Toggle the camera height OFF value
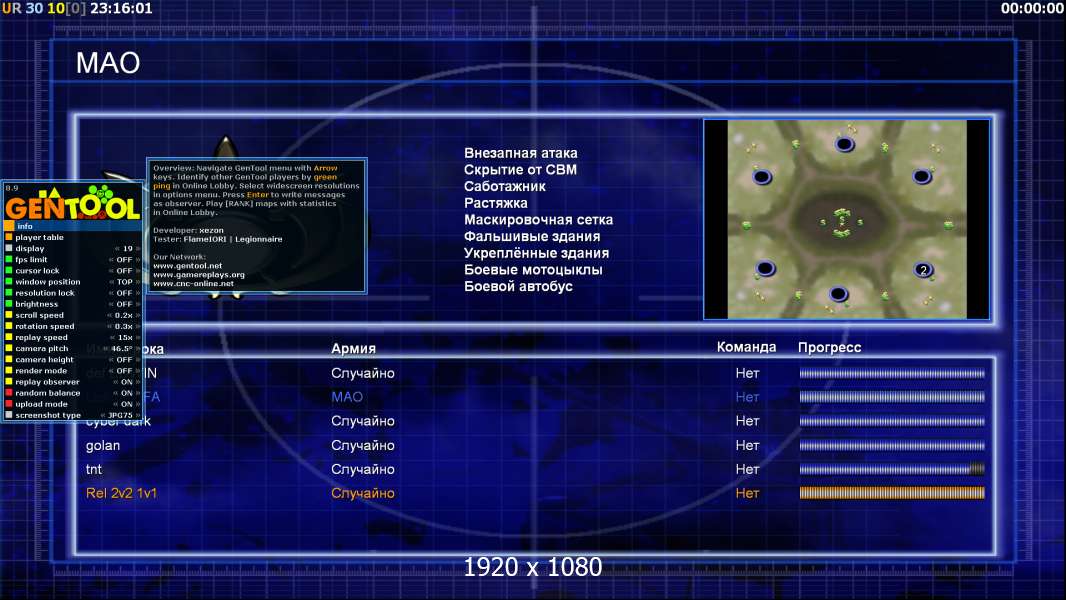 tap(124, 359)
